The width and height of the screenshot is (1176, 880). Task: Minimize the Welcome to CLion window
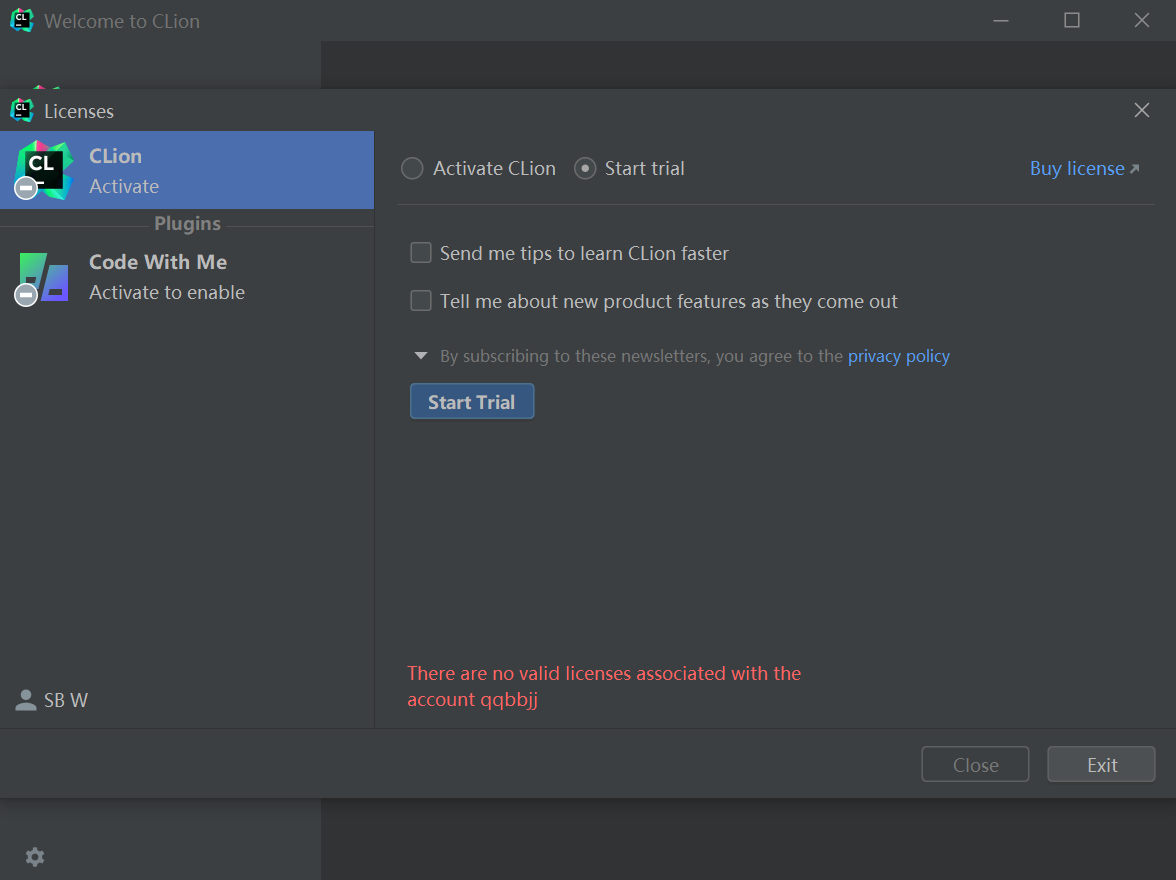click(x=1001, y=20)
